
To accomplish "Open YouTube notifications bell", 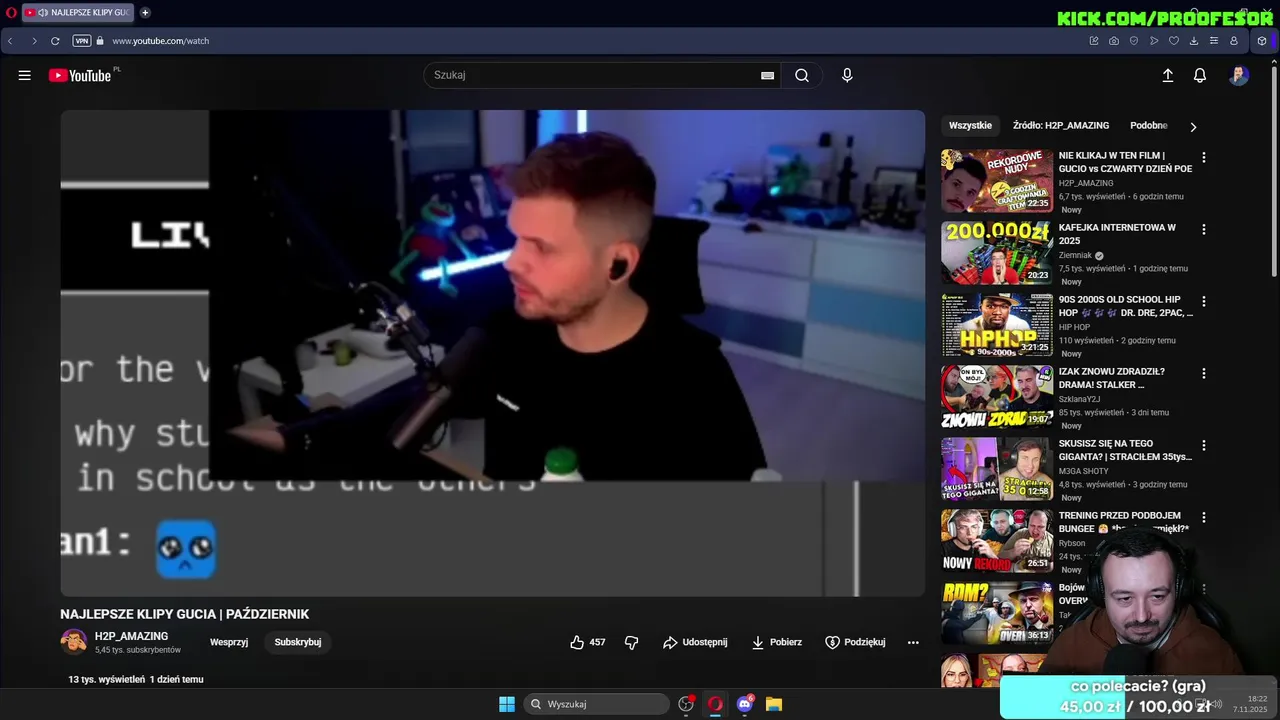I will coord(1200,75).
